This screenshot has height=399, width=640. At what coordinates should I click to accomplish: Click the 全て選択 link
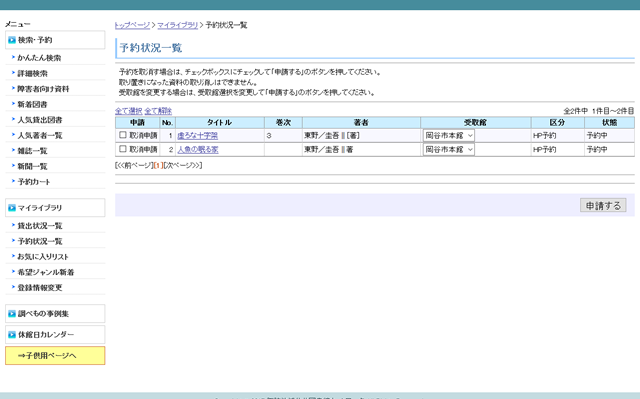128,111
